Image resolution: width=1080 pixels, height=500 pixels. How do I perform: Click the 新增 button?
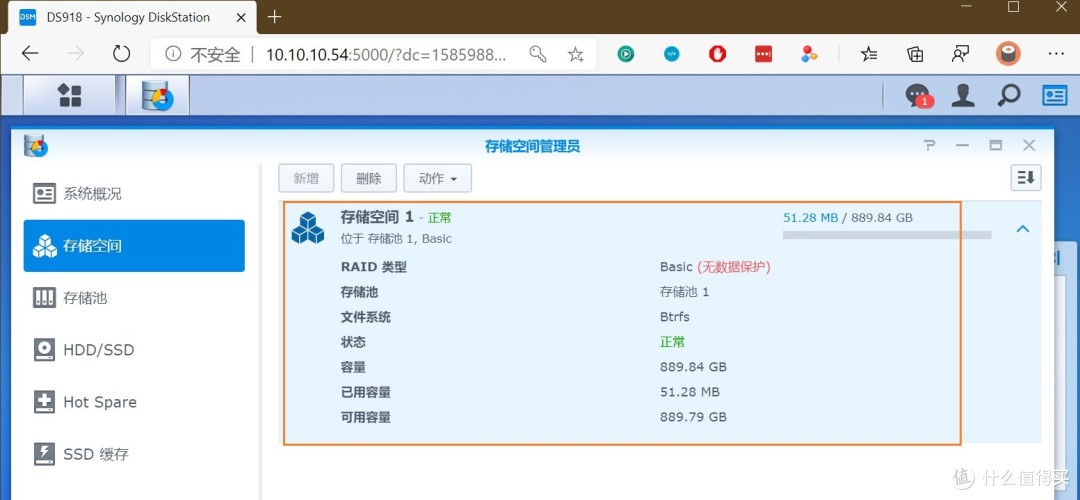point(306,178)
